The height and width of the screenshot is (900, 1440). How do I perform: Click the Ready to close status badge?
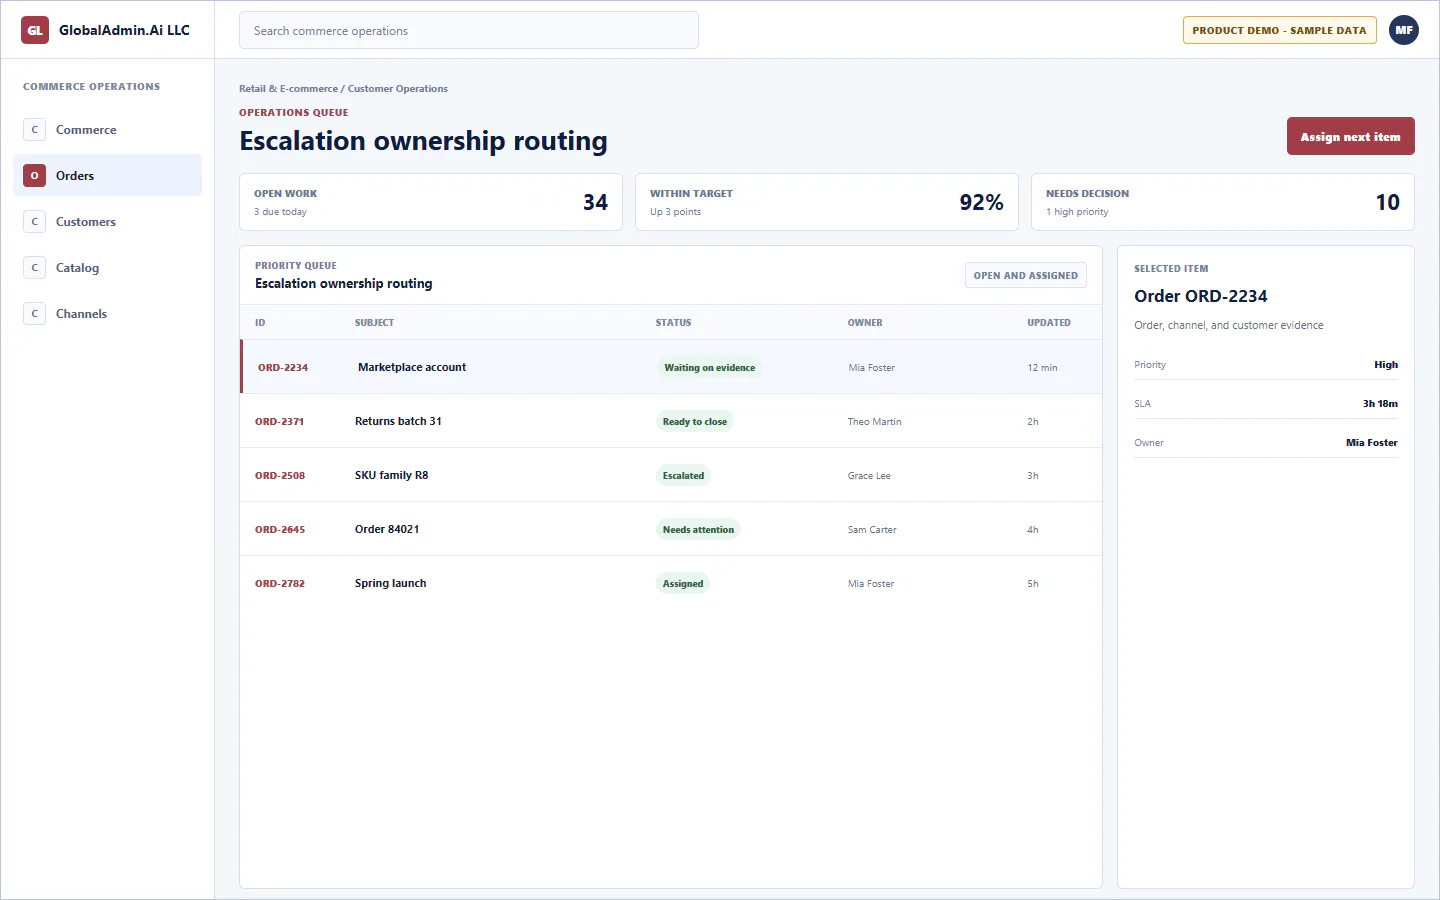(x=695, y=422)
